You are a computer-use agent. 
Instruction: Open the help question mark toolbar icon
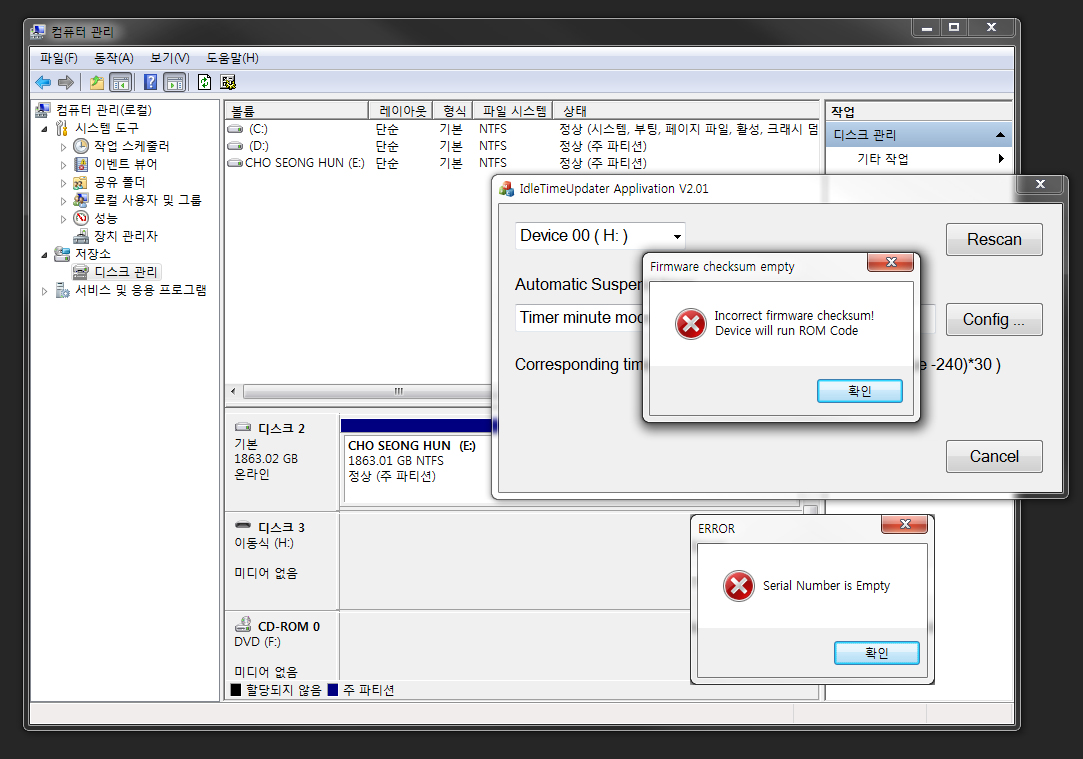tap(150, 82)
